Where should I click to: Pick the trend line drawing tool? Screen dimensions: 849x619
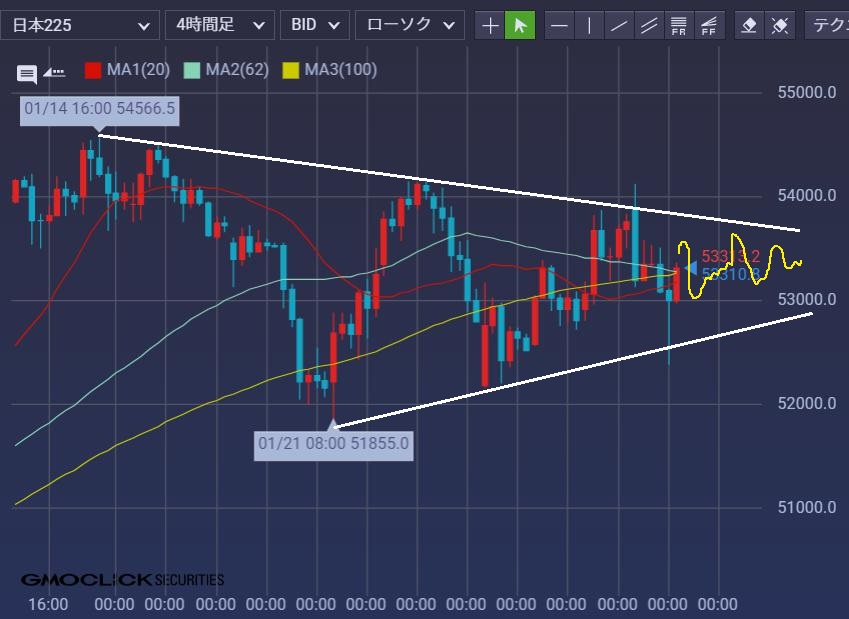pos(620,25)
